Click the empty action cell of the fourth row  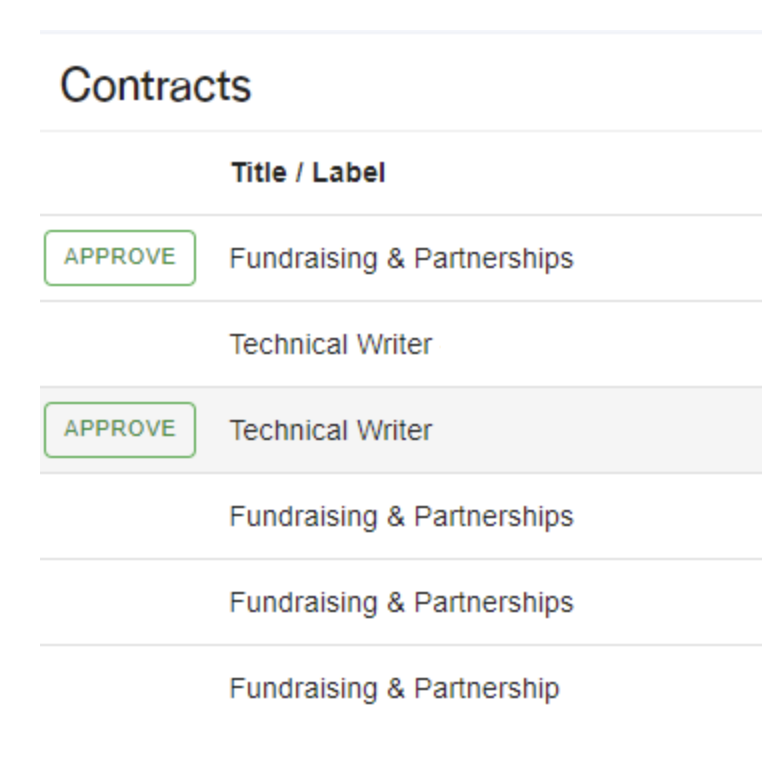pos(120,517)
